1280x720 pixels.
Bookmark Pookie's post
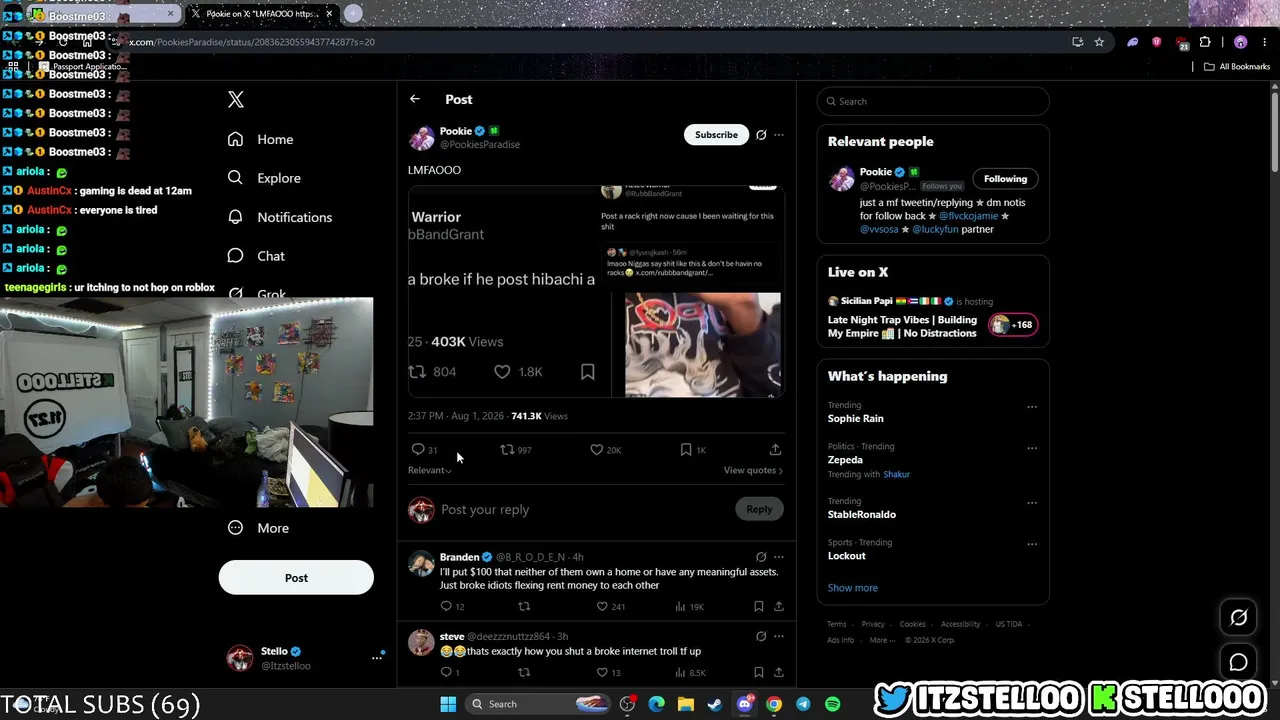pos(686,450)
